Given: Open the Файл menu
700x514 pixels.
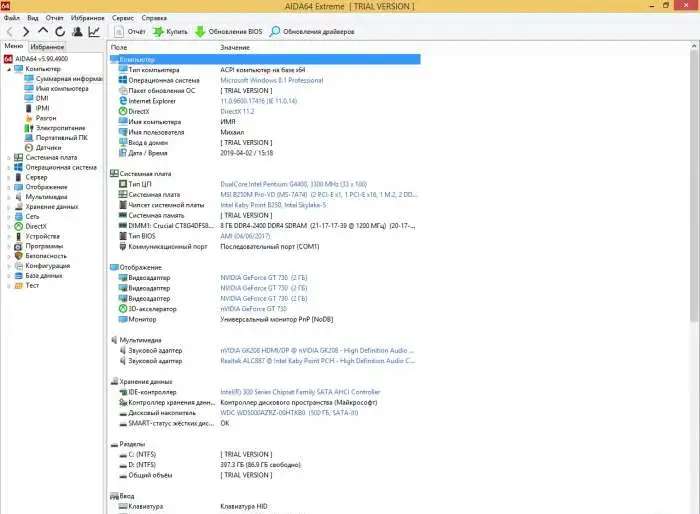Looking at the screenshot, I should 12,18.
